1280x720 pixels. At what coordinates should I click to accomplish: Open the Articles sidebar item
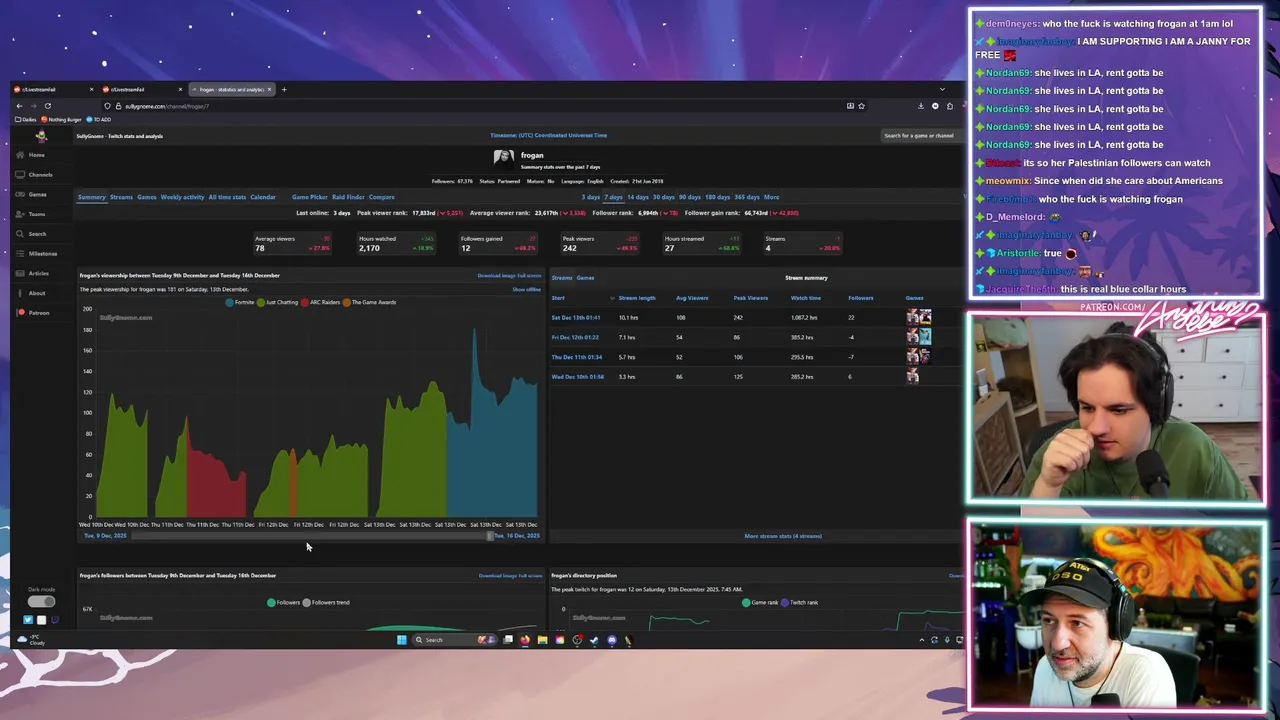tap(32, 273)
